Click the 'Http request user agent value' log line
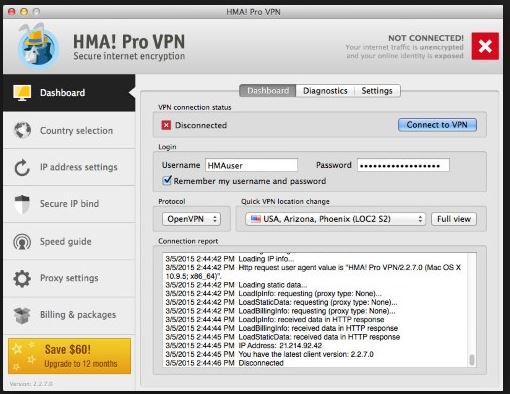Image resolution: width=510 pixels, height=394 pixels. click(x=313, y=272)
